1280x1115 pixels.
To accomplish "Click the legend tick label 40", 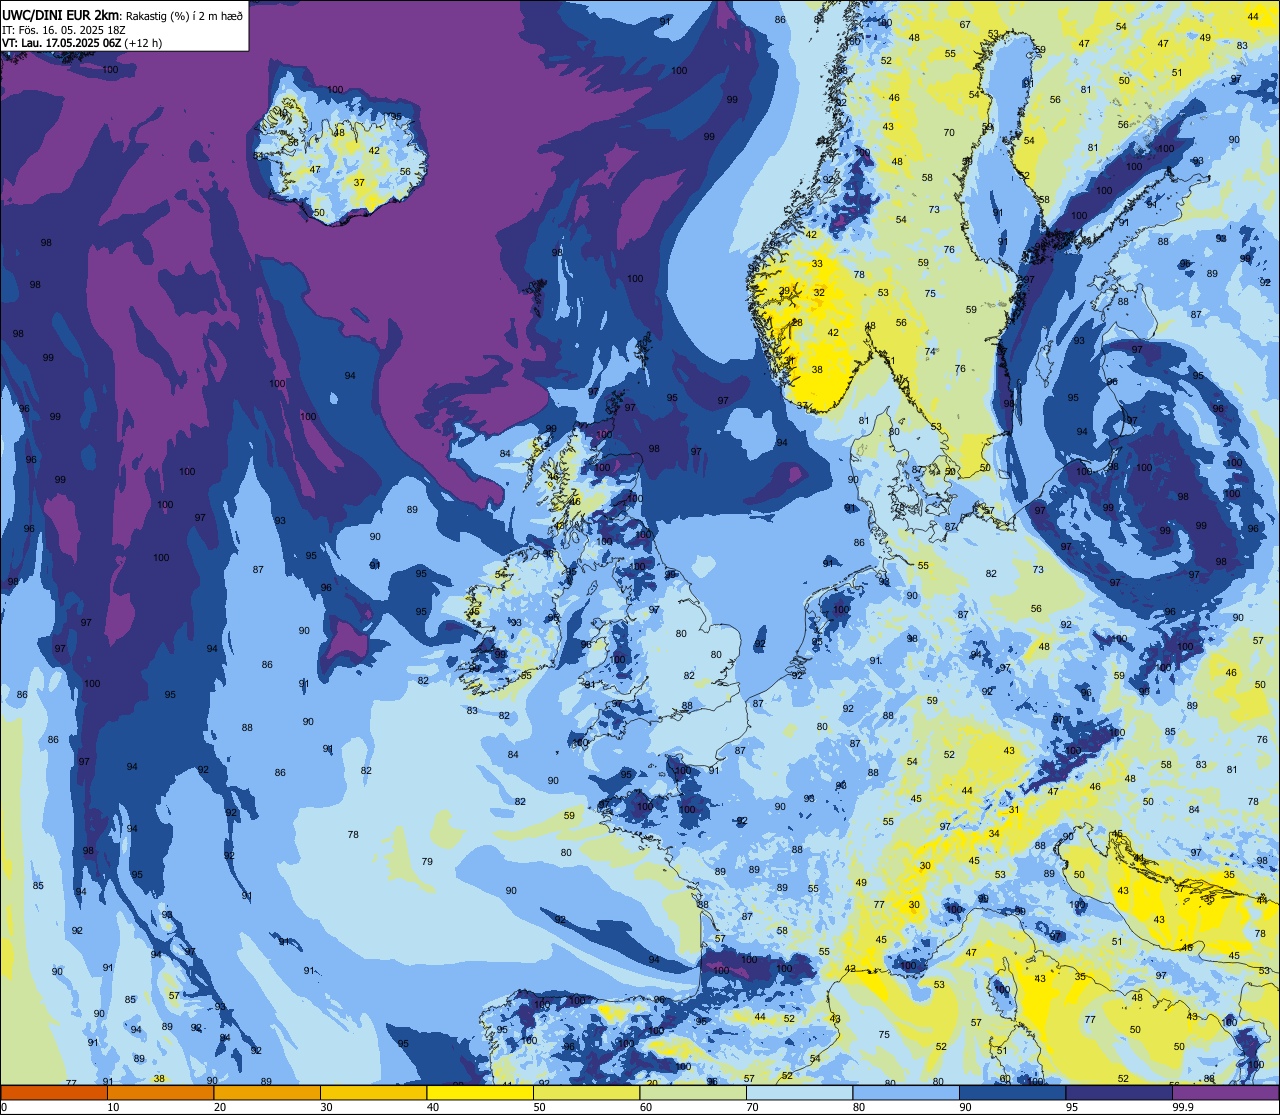I will click(433, 1107).
